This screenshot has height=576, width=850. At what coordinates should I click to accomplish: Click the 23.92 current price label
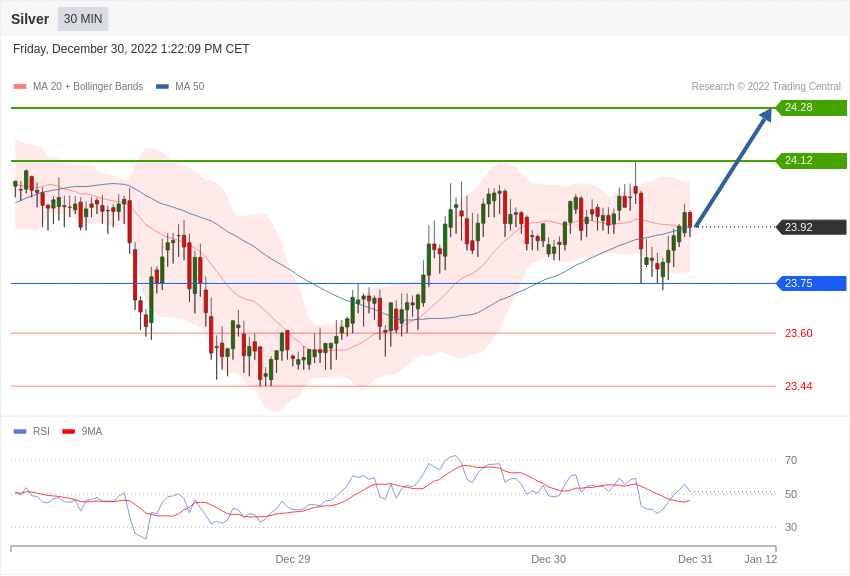[x=812, y=227]
